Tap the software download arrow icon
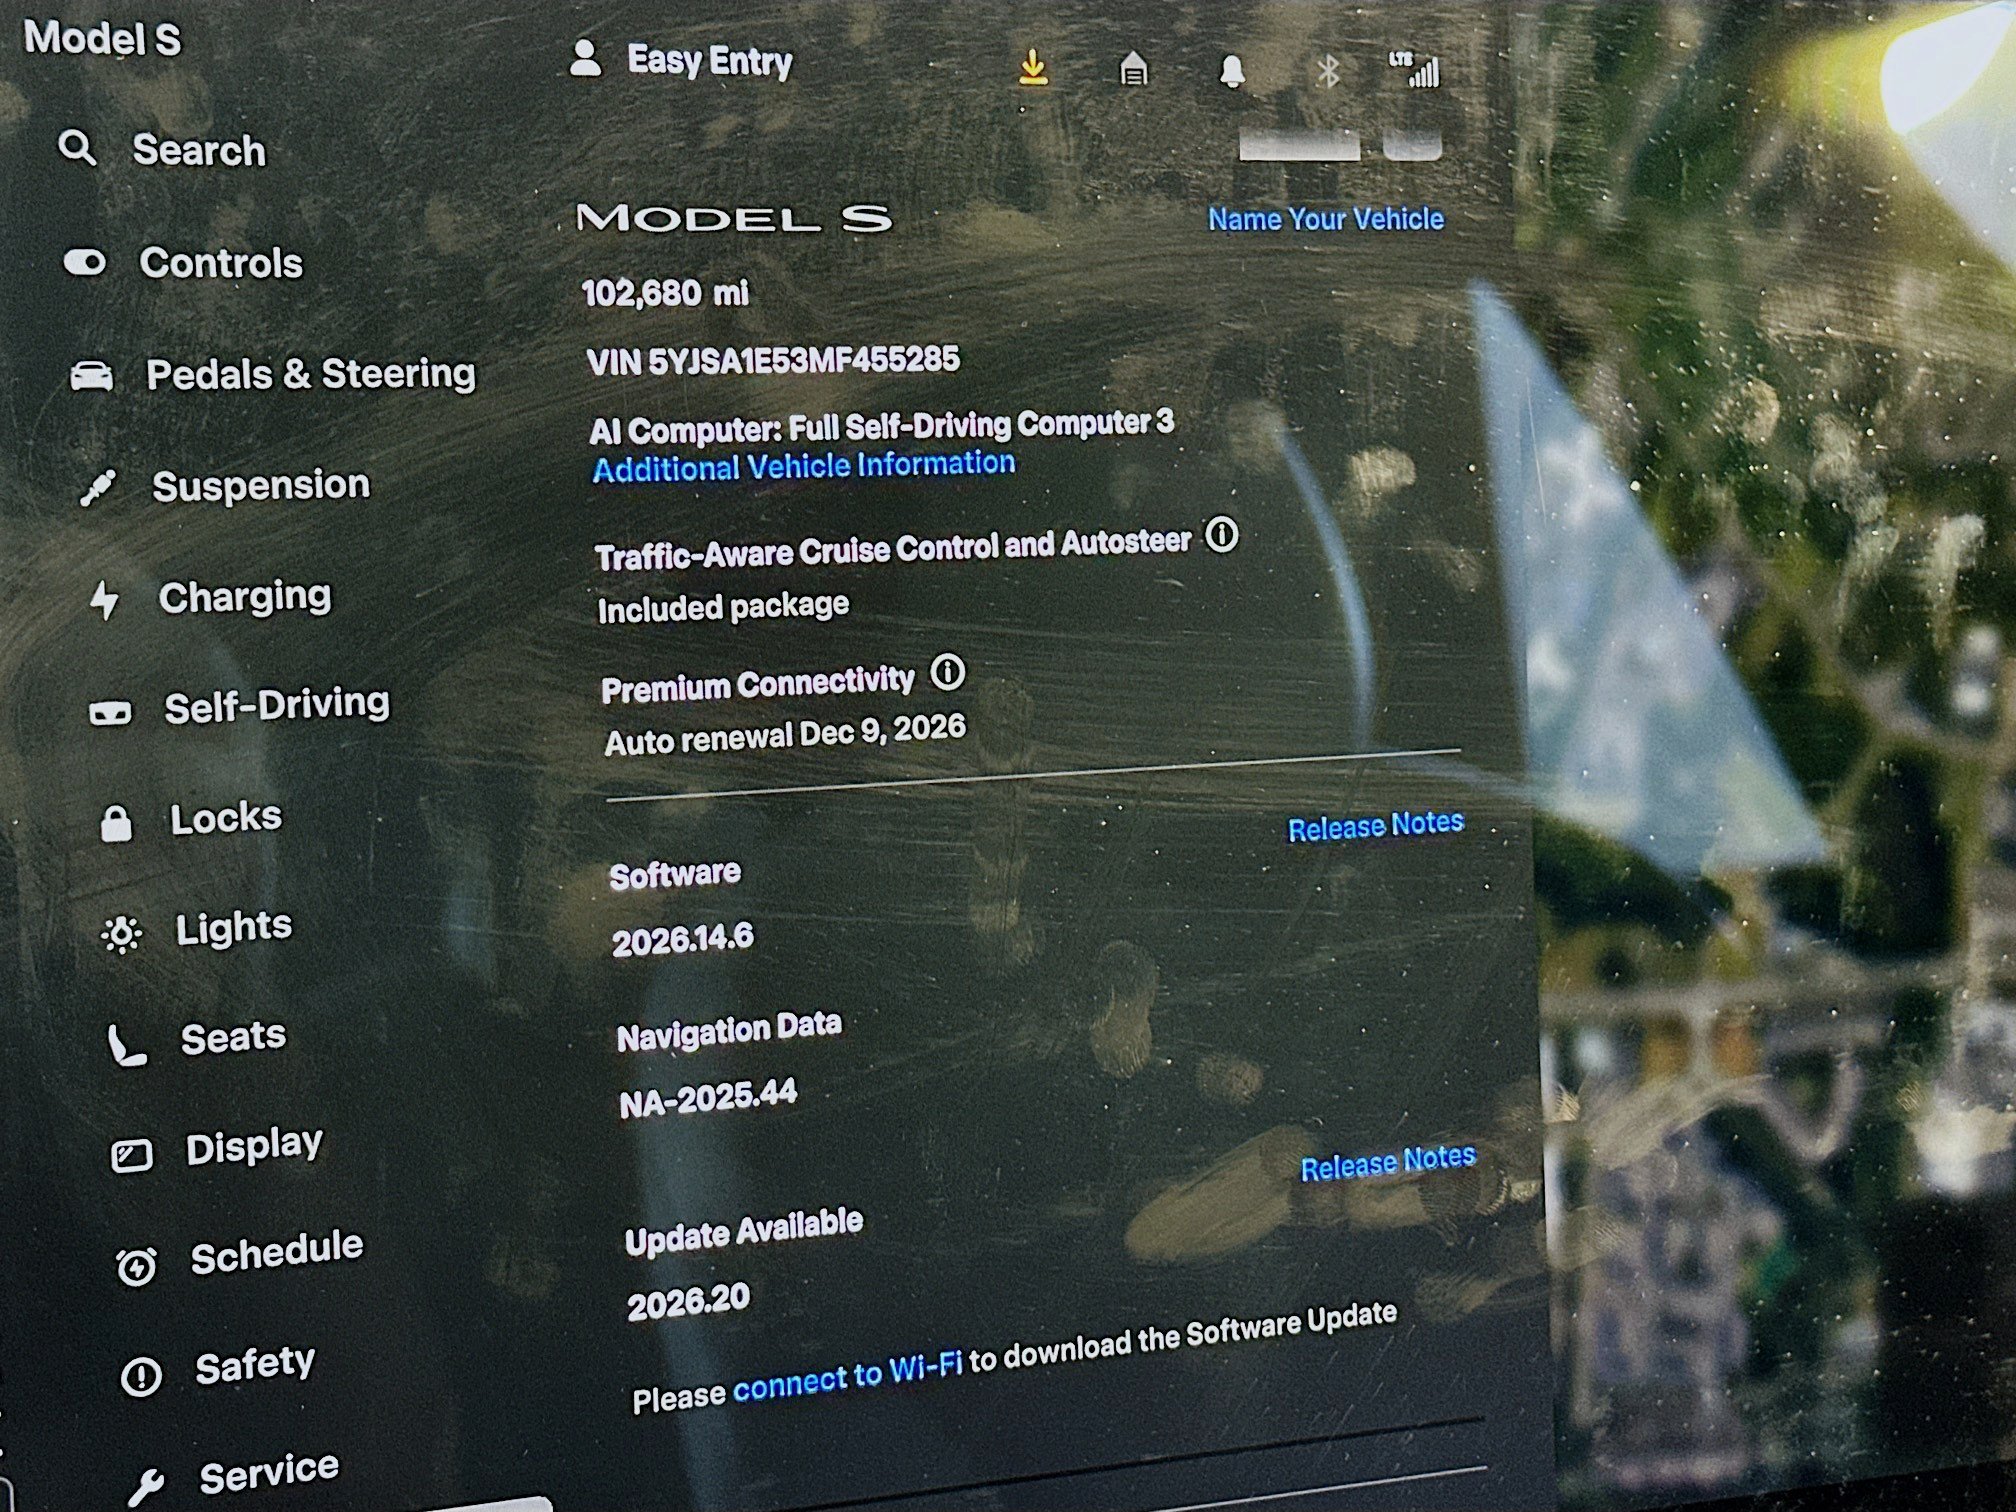The image size is (2016, 1512). 1033,68
